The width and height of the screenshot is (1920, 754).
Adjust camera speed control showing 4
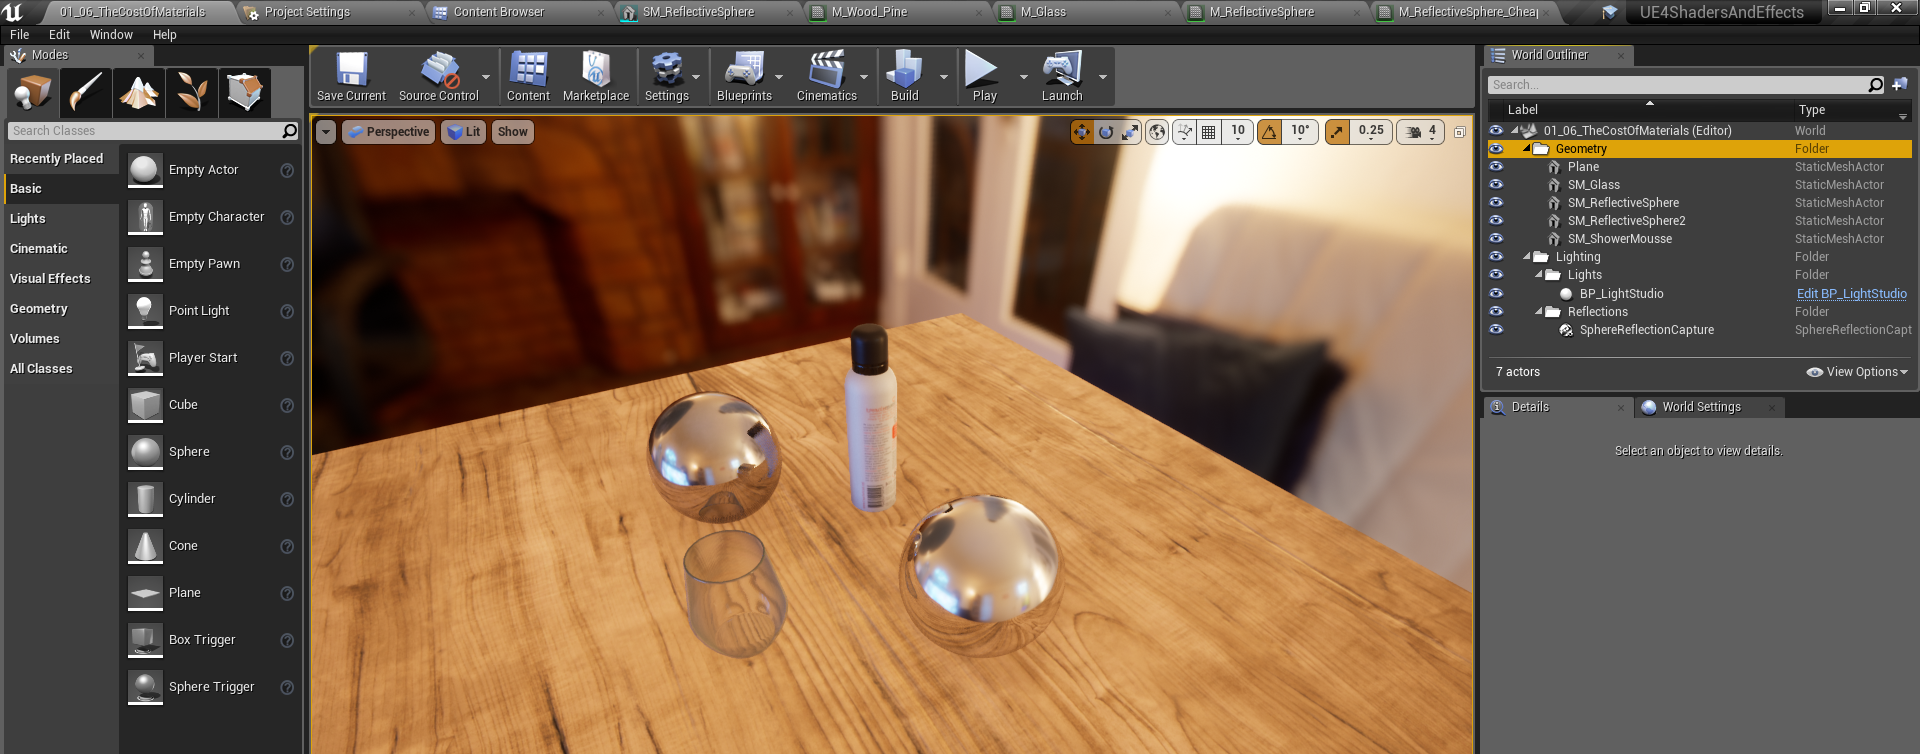1421,132
